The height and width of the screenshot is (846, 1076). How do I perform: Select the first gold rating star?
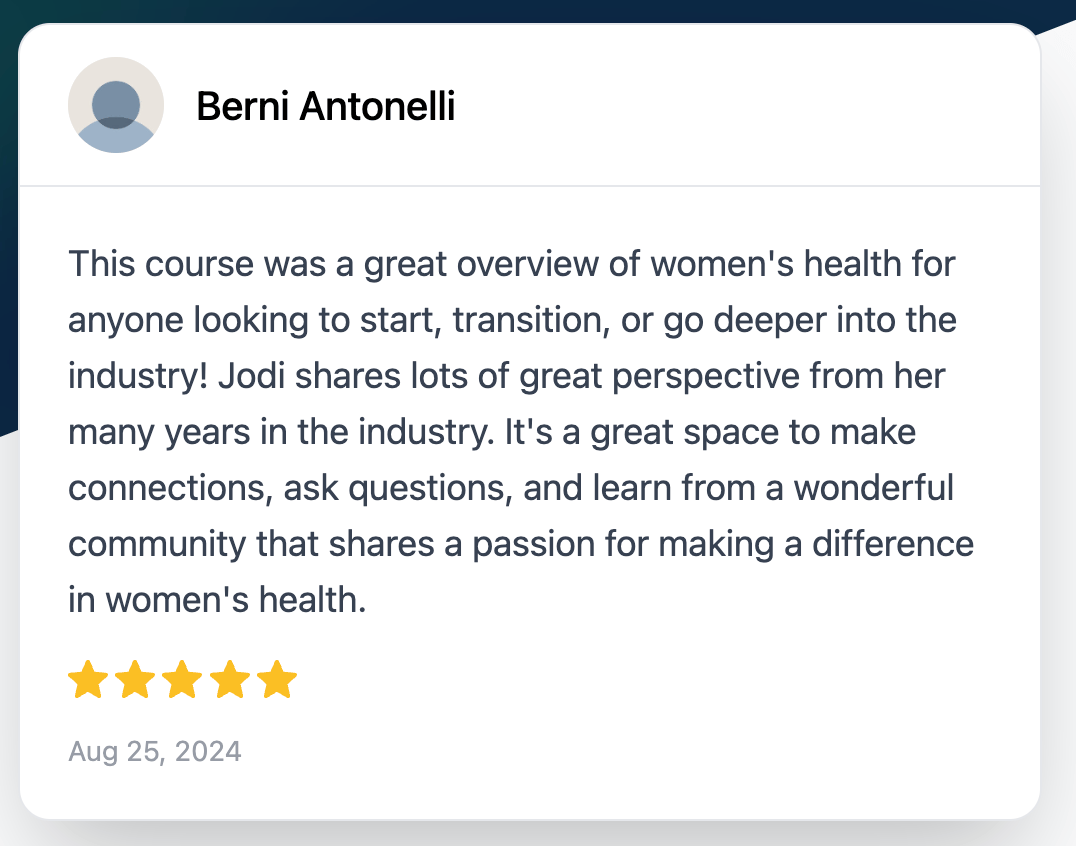pos(89,679)
